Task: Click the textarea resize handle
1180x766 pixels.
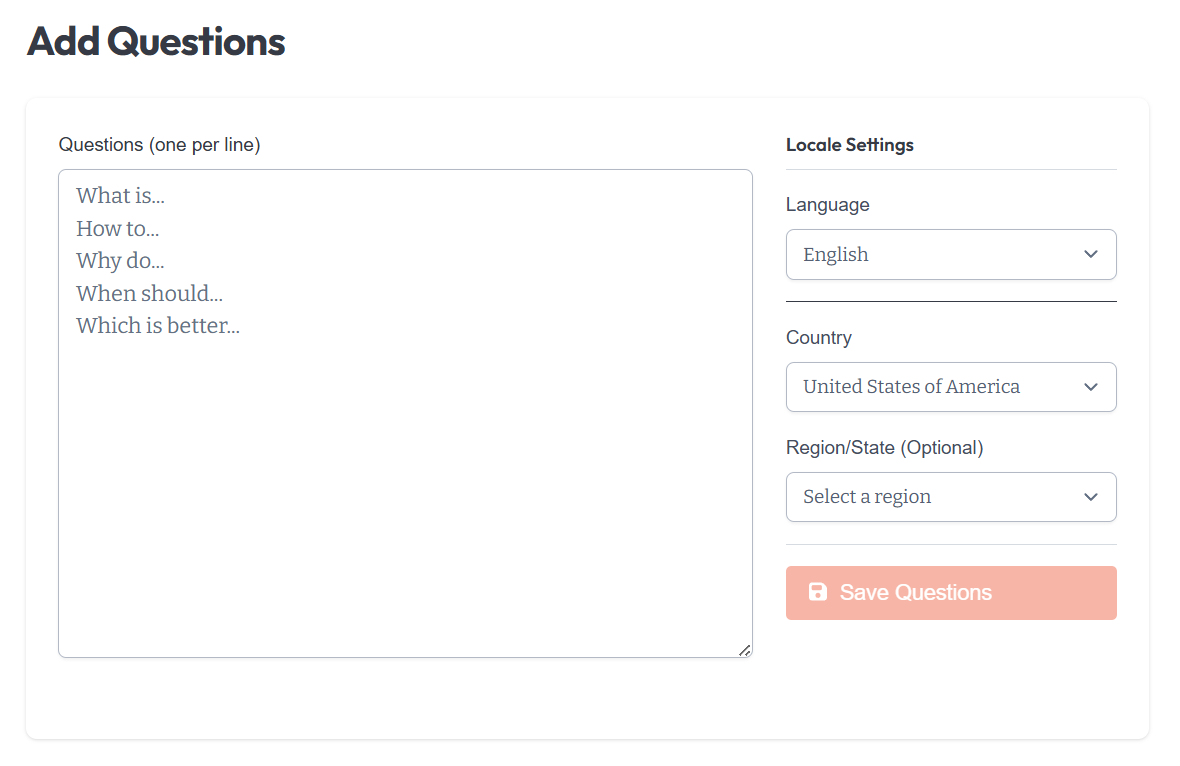Action: point(744,650)
